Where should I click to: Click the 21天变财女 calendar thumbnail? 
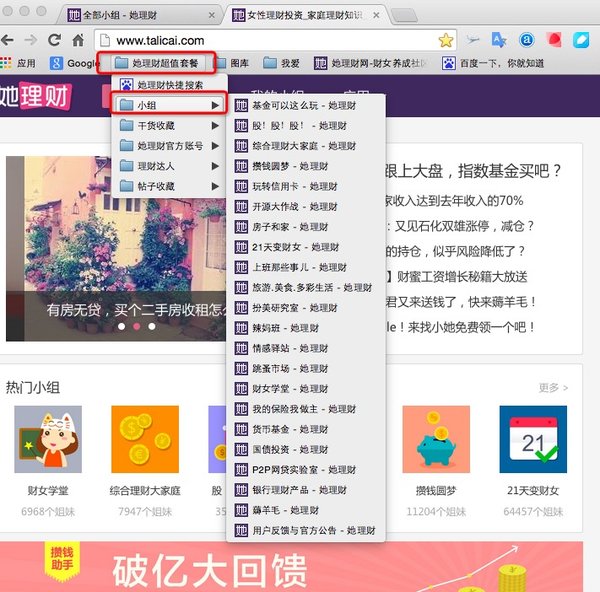[x=533, y=439]
